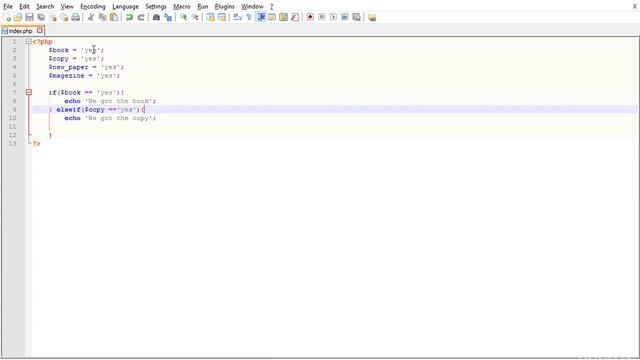
Task: Select the index.php document tab
Action: (20, 31)
